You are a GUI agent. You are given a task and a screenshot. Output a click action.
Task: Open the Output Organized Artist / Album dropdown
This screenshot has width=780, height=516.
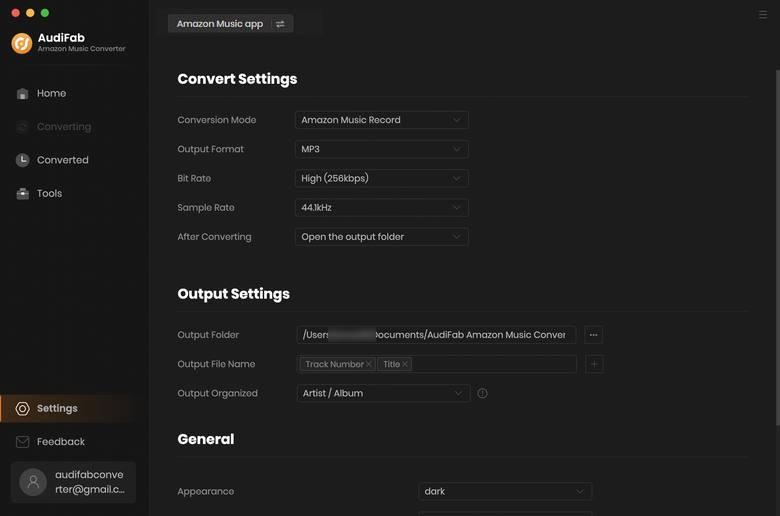pyautogui.click(x=383, y=393)
